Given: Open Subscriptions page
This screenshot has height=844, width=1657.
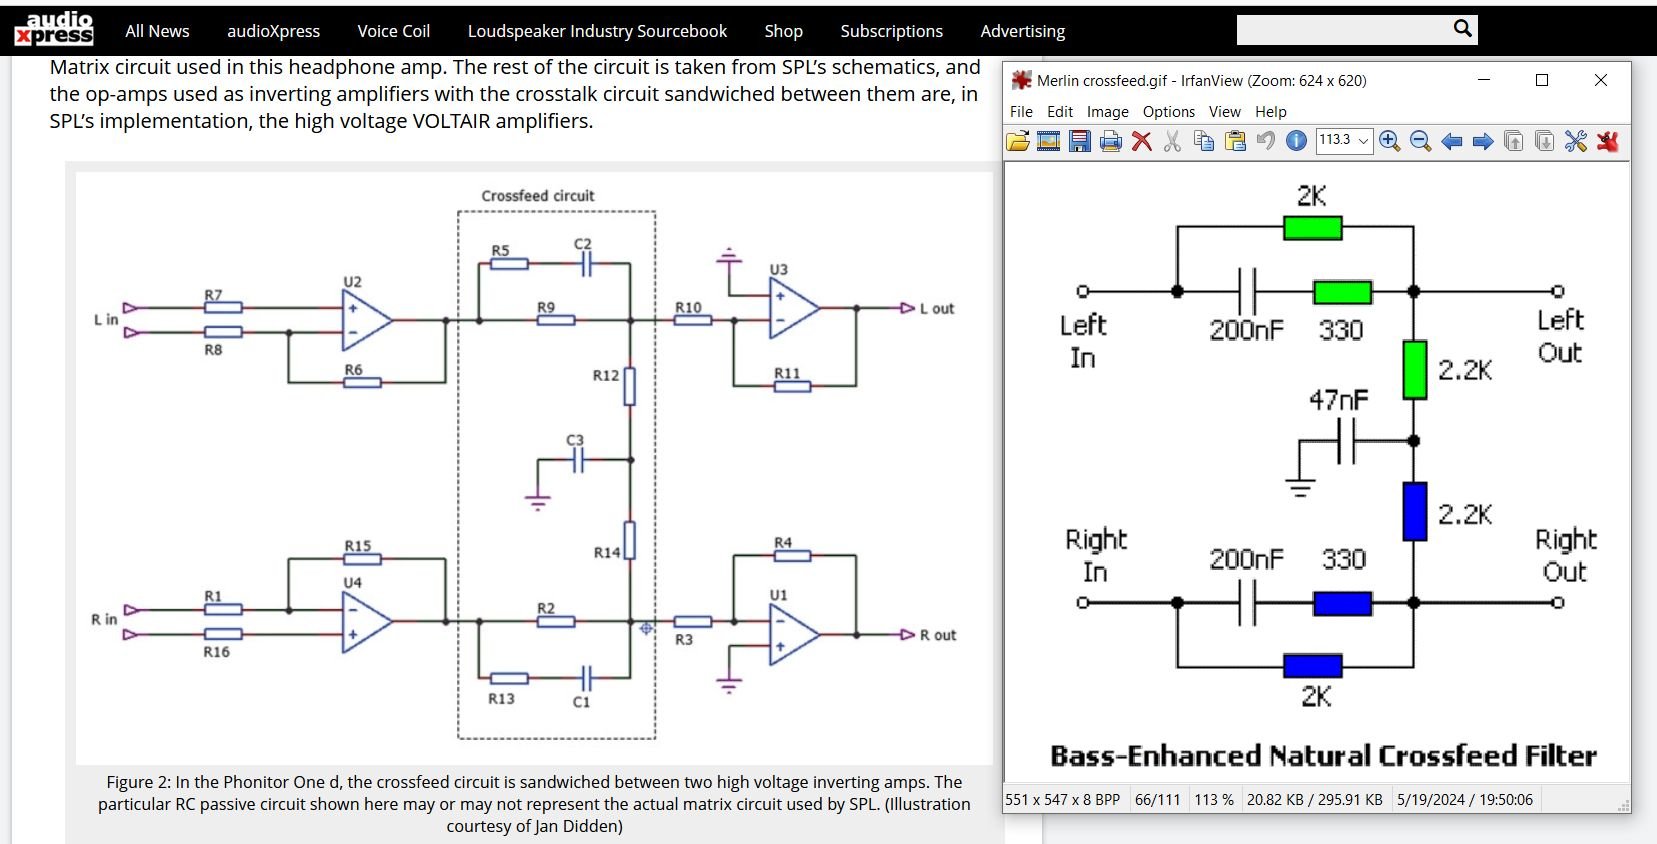Looking at the screenshot, I should [891, 31].
